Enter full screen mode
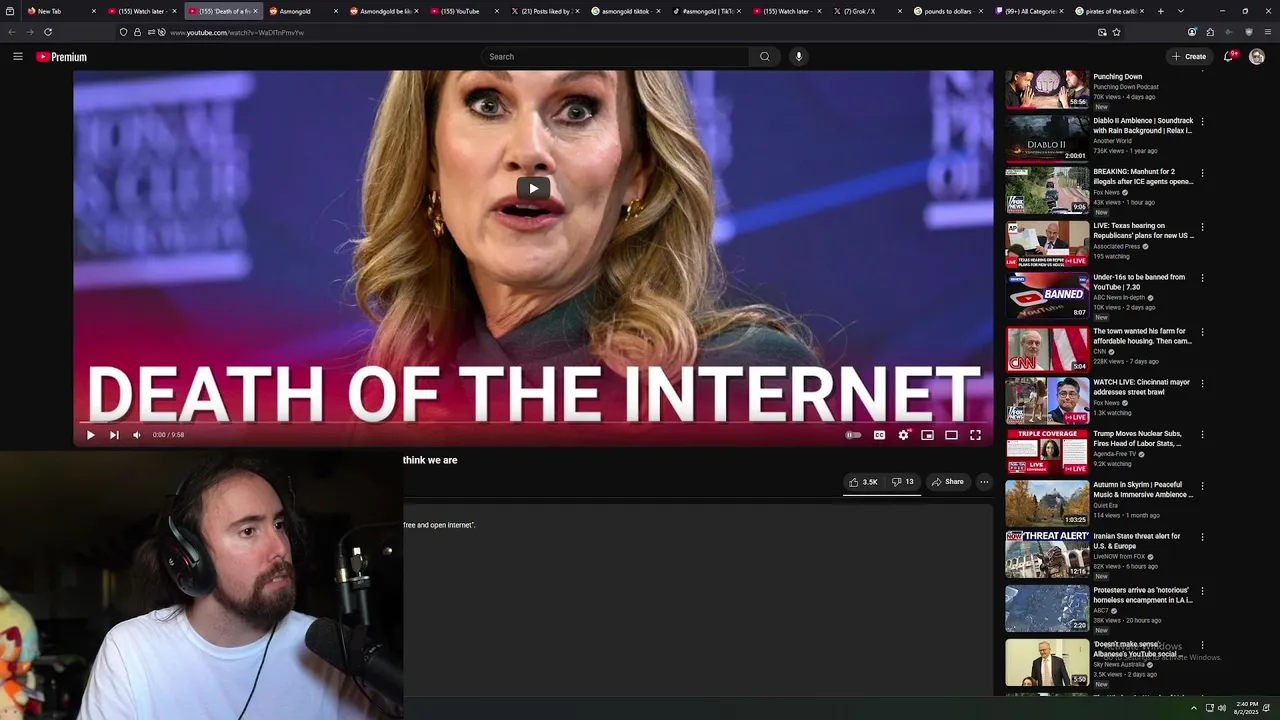The height and width of the screenshot is (720, 1280). 975,435
